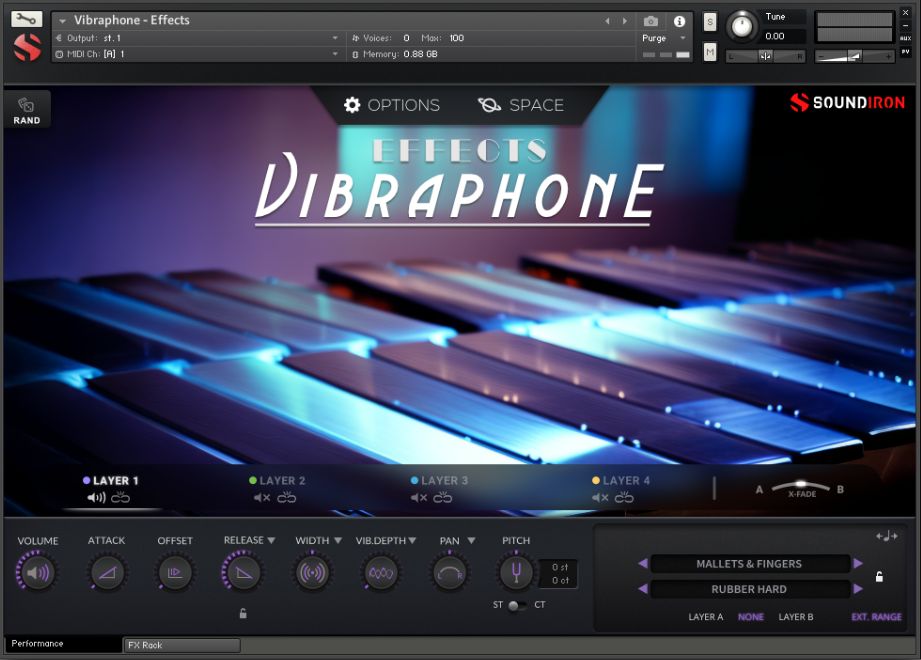Select the Performance tab
Screen dimensions: 921x660
[40, 645]
